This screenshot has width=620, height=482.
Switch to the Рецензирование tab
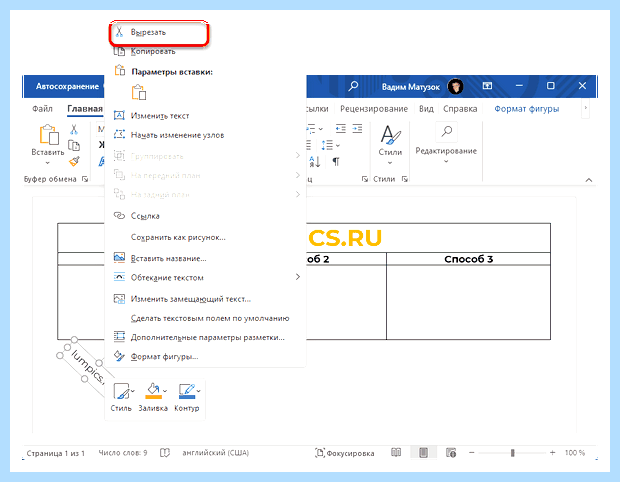click(x=374, y=109)
